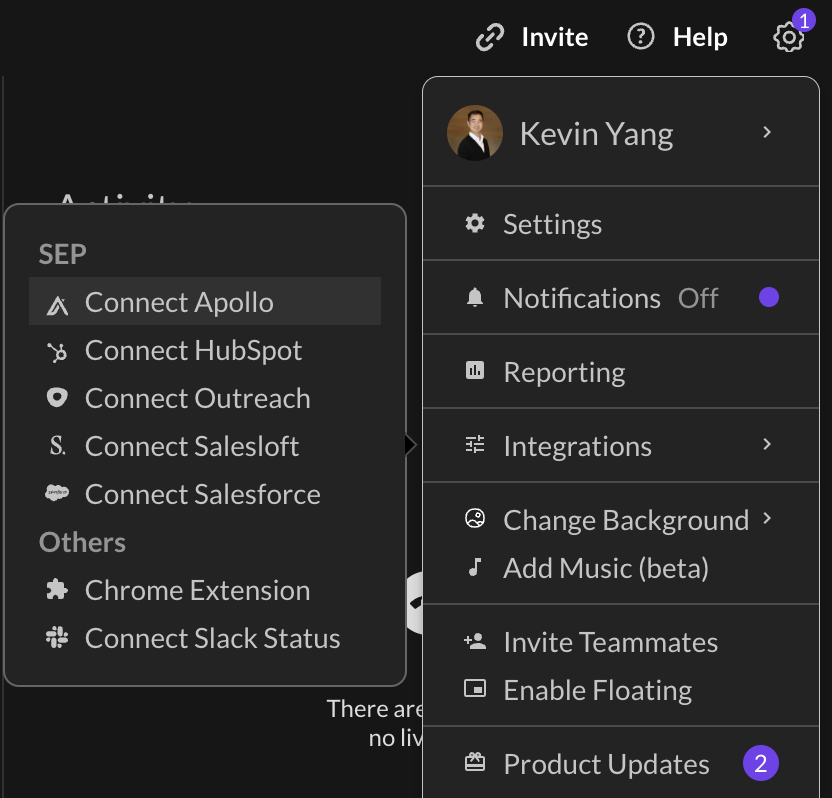Click Kevin Yang's profile avatar

click(x=474, y=133)
